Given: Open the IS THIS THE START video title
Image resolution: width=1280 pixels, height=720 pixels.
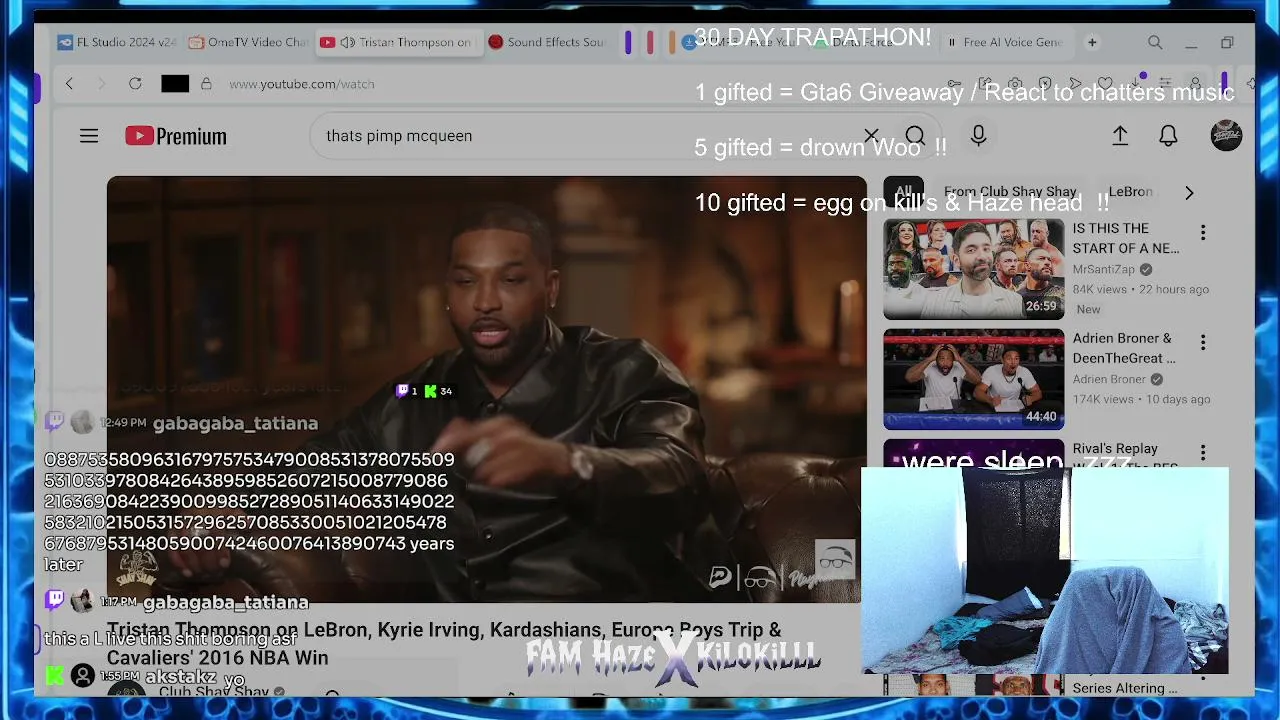Looking at the screenshot, I should pos(1126,238).
